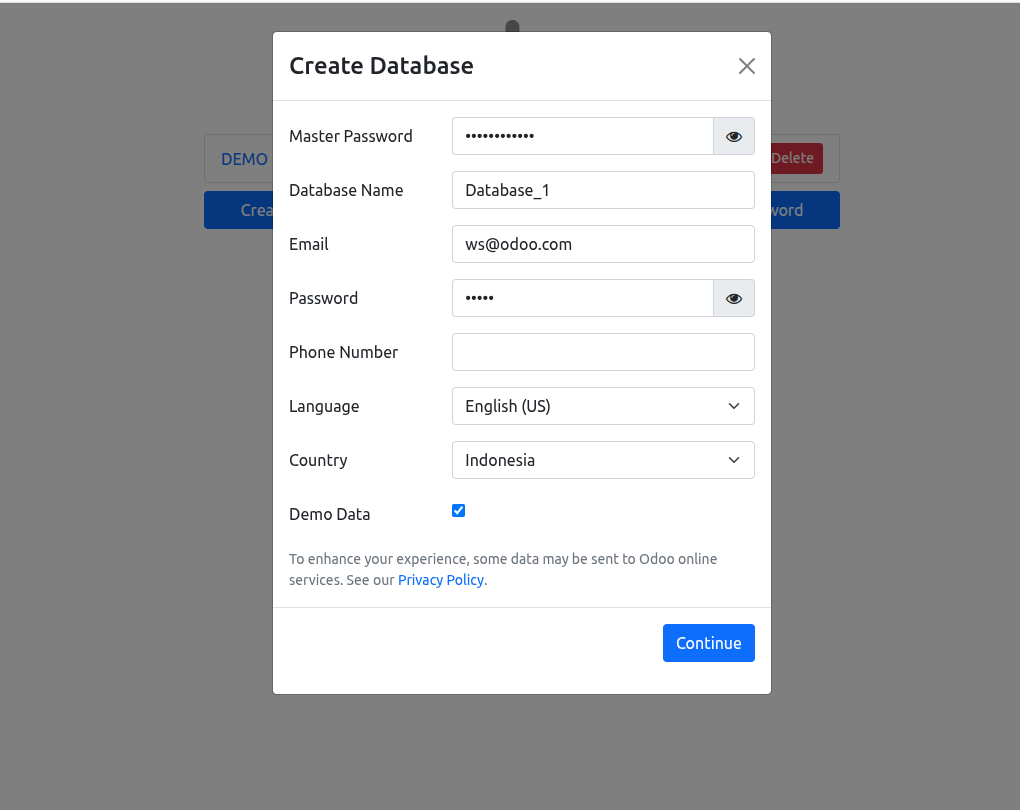This screenshot has width=1020, height=810.
Task: Click into the Master Password field
Action: pos(582,136)
